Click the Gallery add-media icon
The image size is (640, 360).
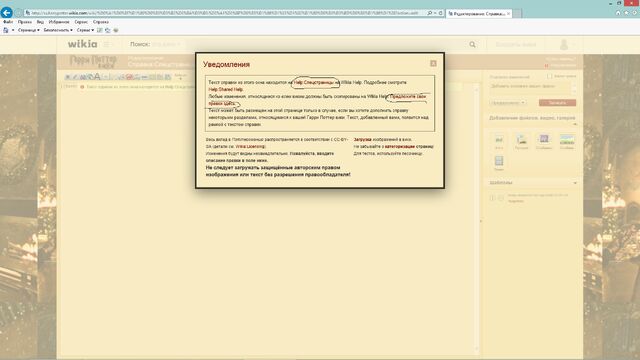tap(521, 142)
